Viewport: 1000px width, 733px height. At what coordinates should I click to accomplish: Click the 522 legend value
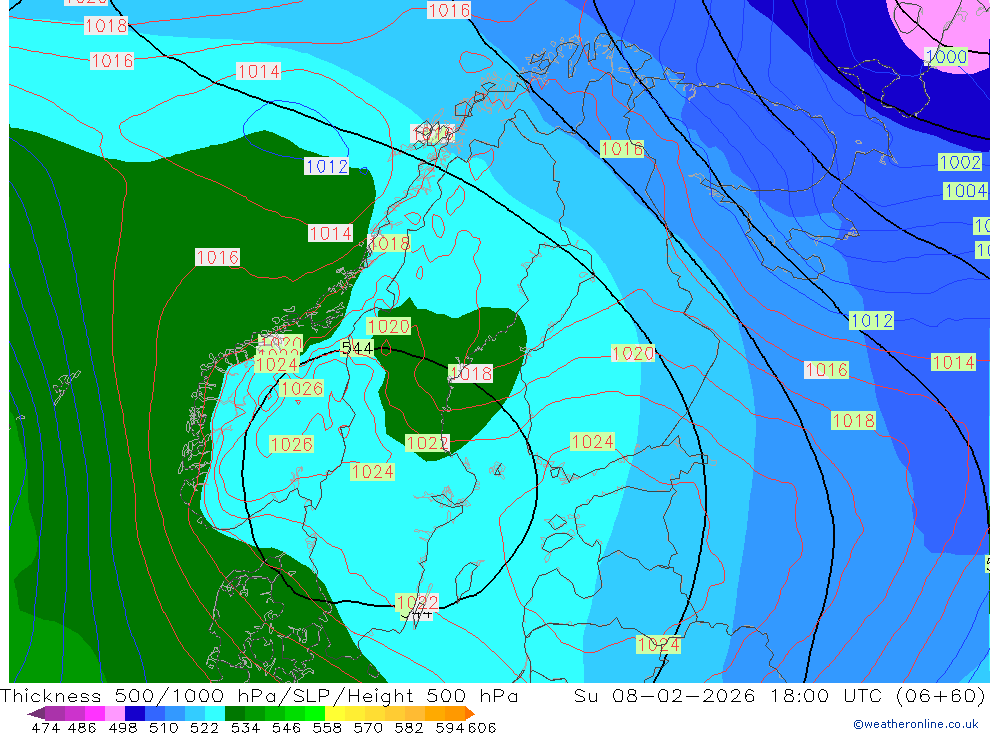point(204,727)
